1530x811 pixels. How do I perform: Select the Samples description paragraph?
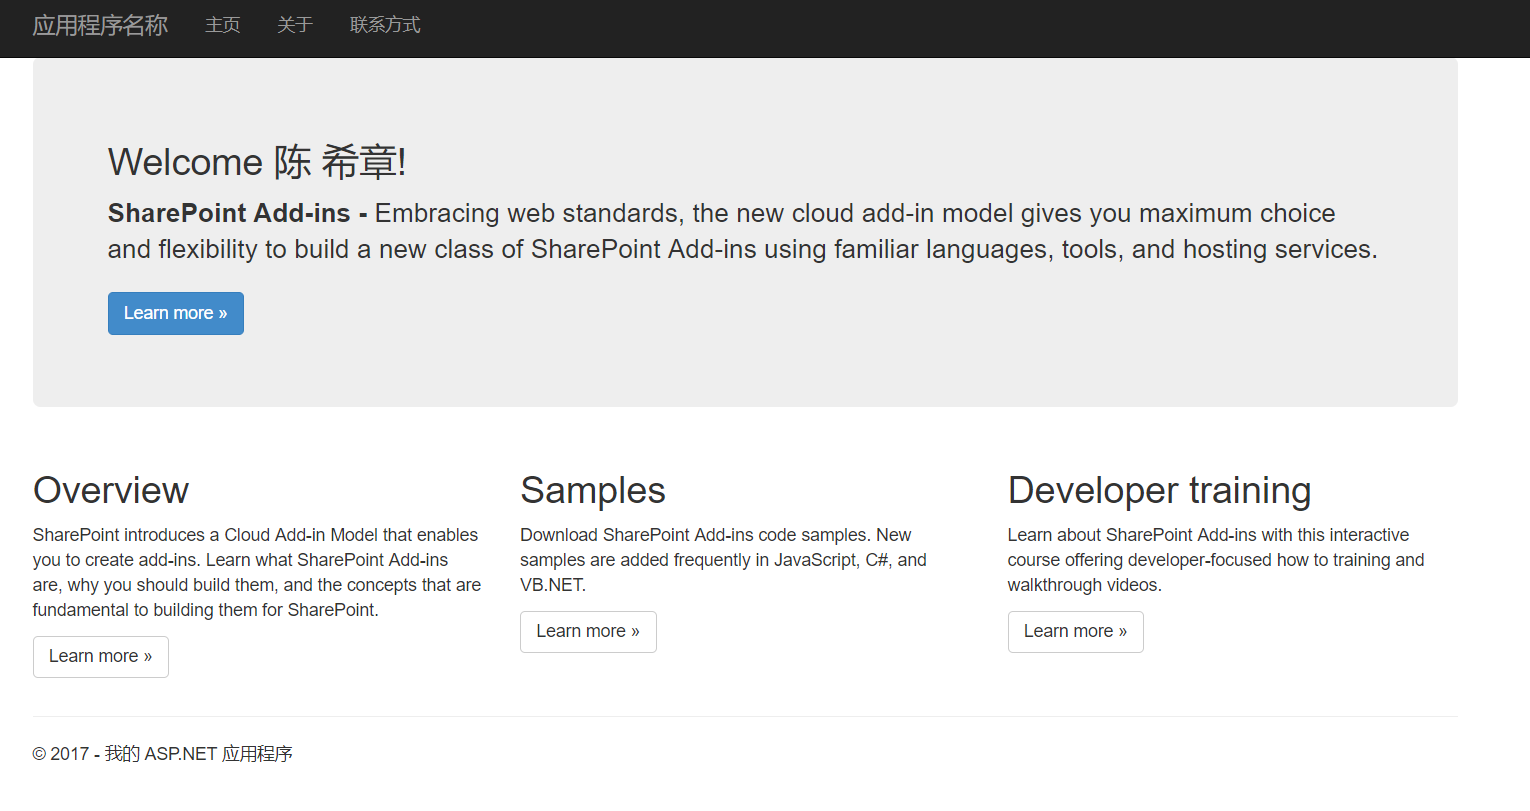tap(722, 559)
